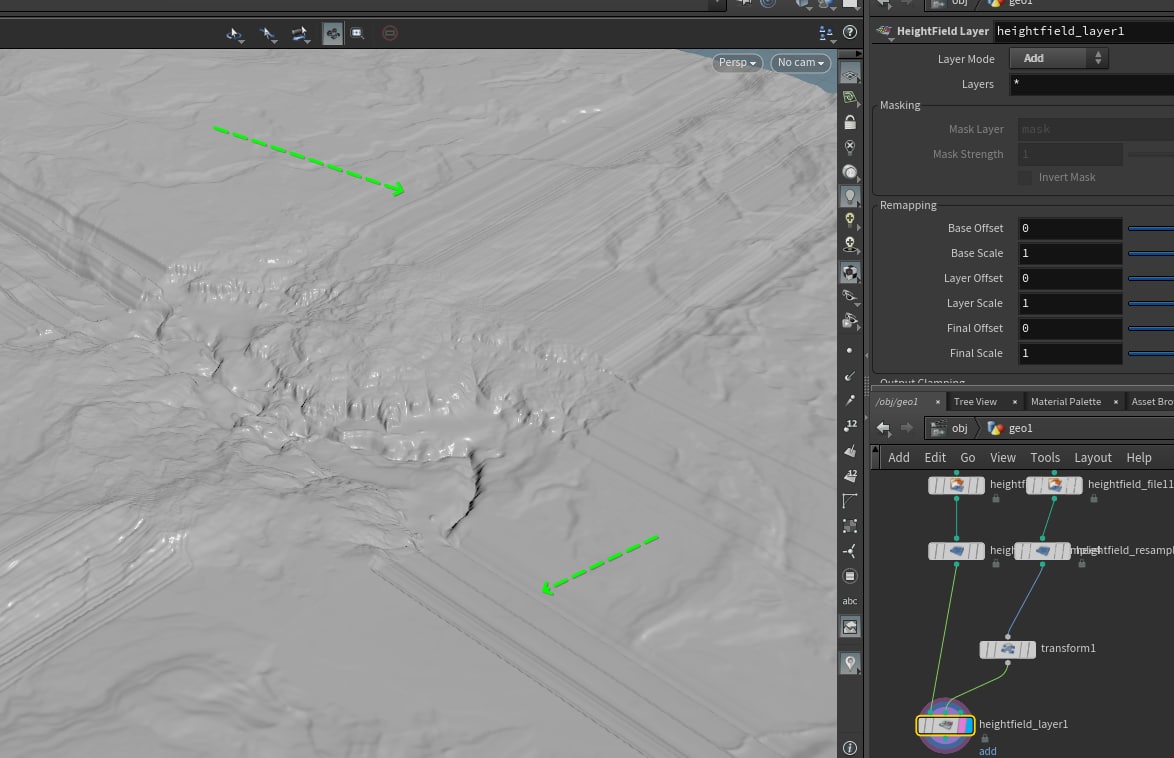Toggle reference plane and ortho grid display
This screenshot has width=1174, height=758.
[850, 75]
